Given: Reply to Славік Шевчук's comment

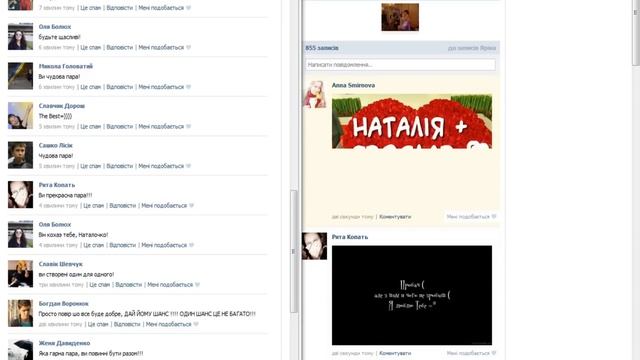Looking at the screenshot, I should coord(129,285).
